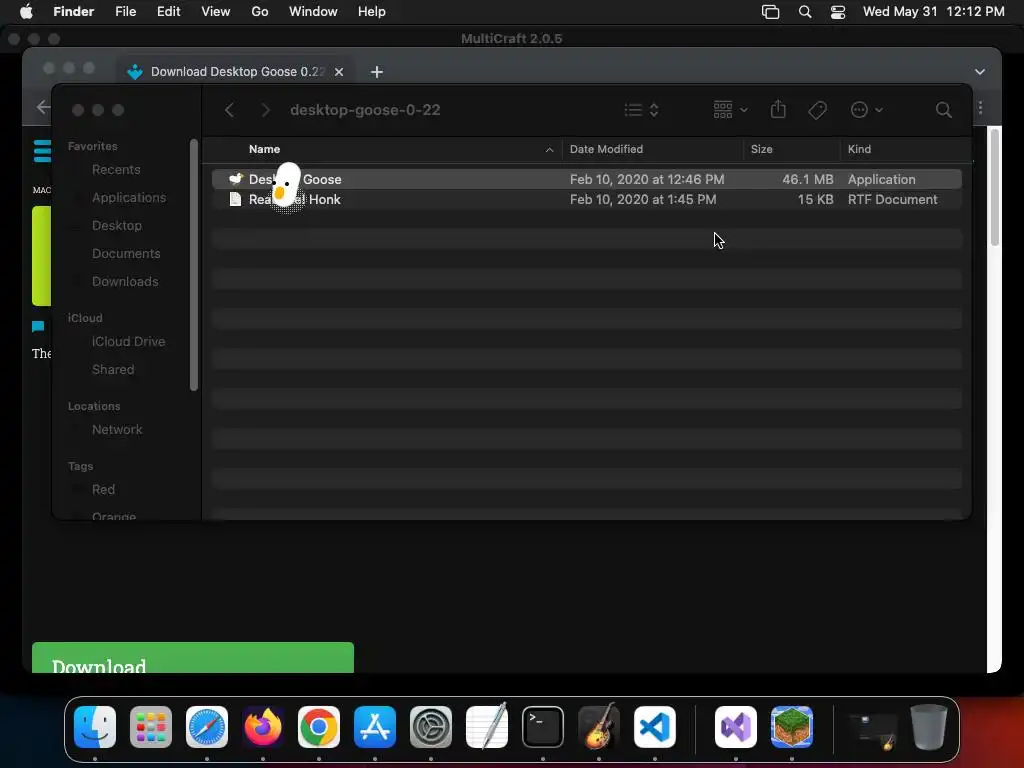Select the Download Desktop Goose browser tab
This screenshot has width=1024, height=768.
(235, 72)
